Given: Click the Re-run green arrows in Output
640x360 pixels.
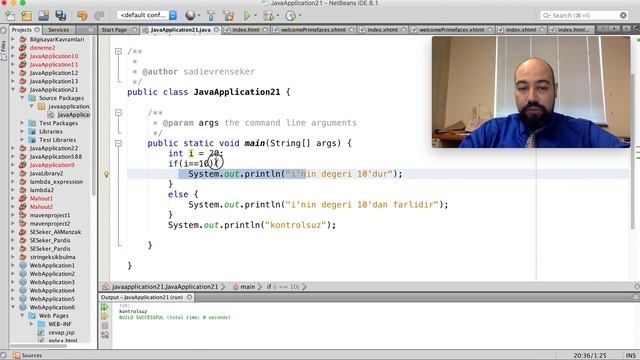Looking at the screenshot, I should pos(105,307).
